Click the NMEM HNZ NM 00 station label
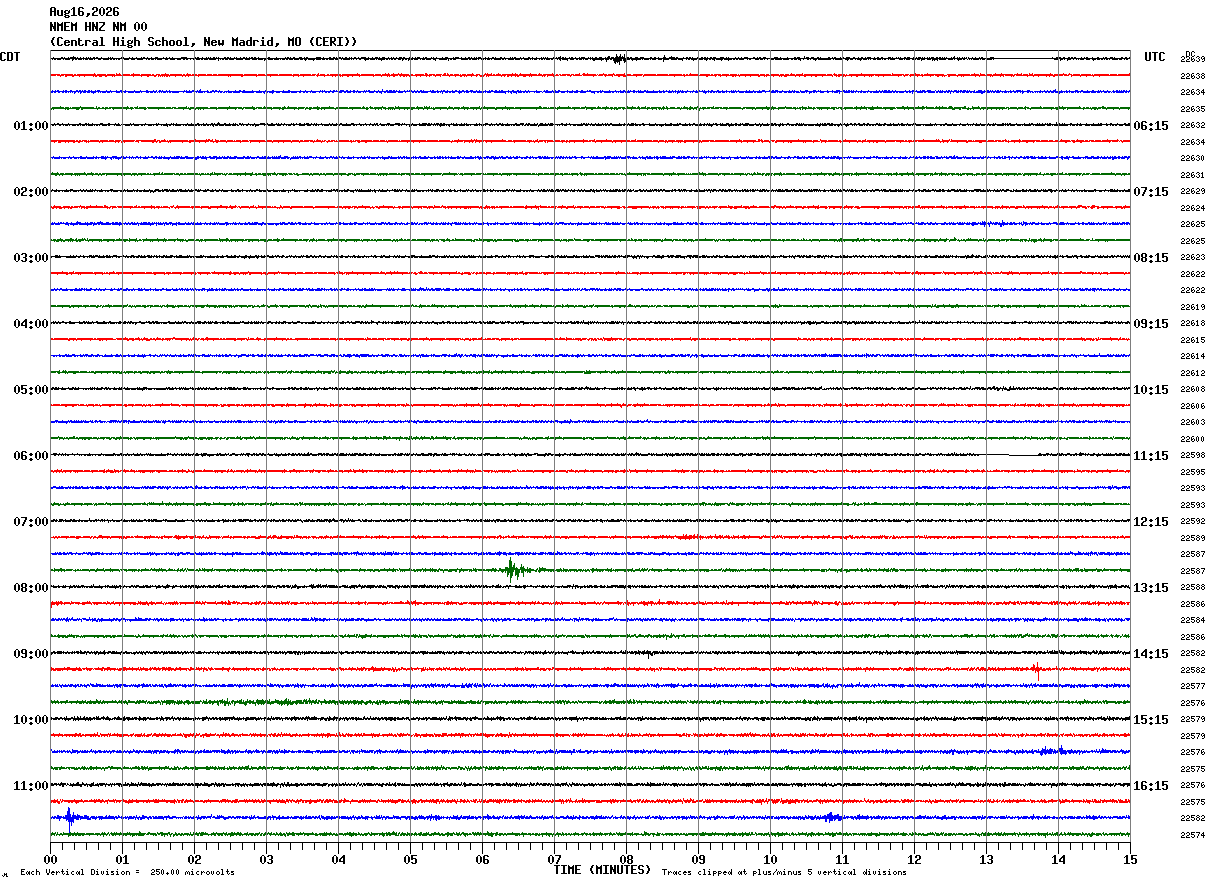Image resolution: width=1210 pixels, height=886 pixels. tap(98, 27)
